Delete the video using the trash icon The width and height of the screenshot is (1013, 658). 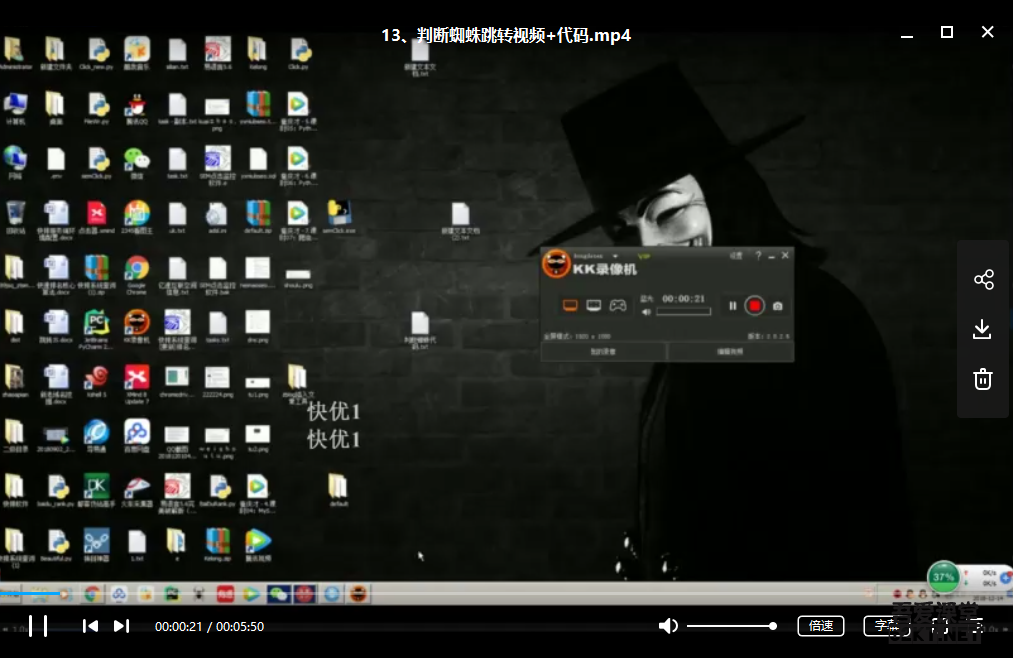[983, 379]
